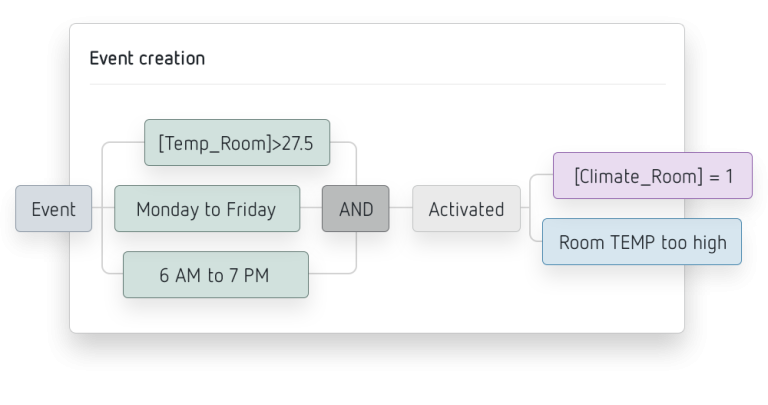The image size is (768, 405).
Task: Select the [Climate_Room] = 1 action block
Action: (653, 175)
